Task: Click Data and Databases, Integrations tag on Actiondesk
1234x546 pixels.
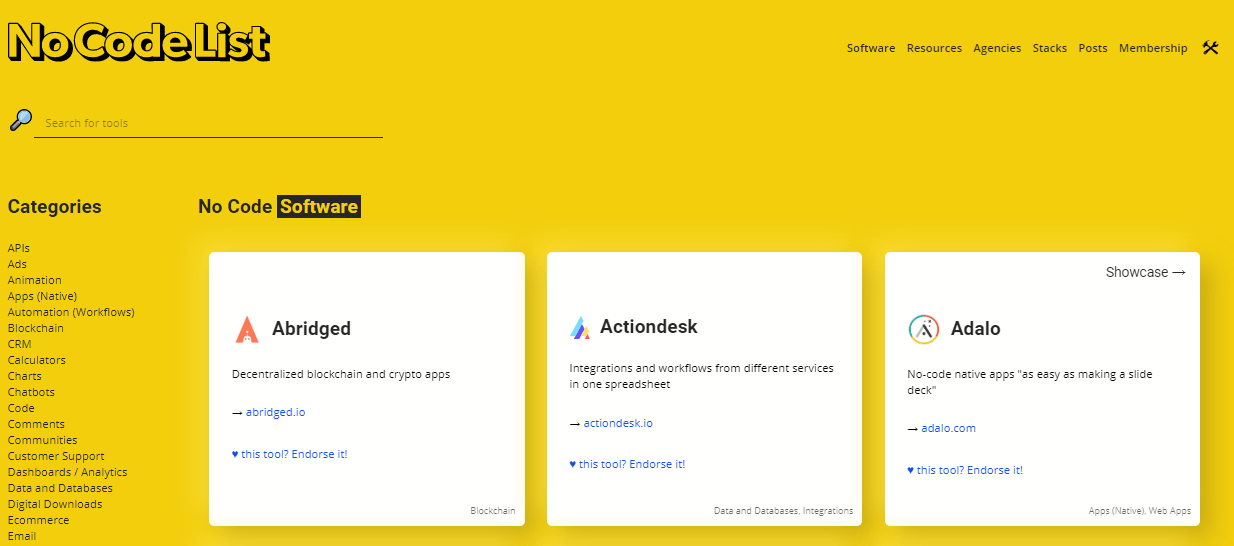Action: (784, 511)
